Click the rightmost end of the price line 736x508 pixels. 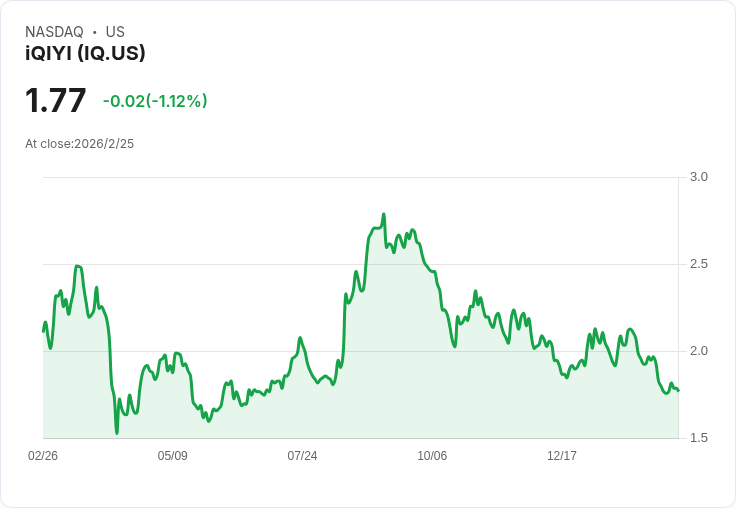[678, 390]
